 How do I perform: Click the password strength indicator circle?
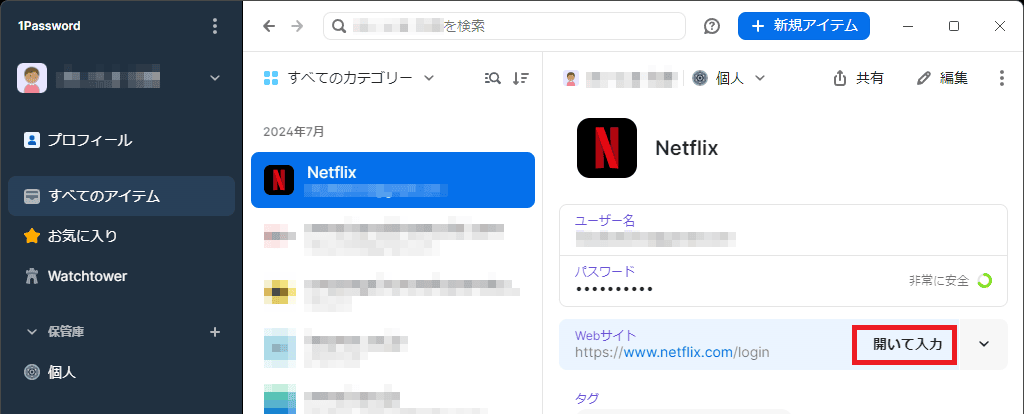(x=984, y=281)
